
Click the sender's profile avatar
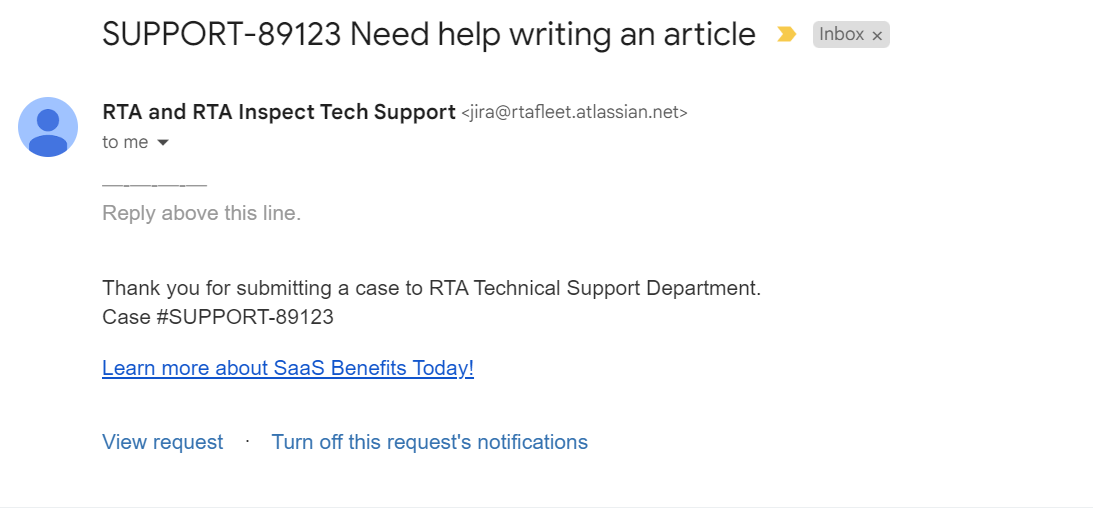coord(48,127)
